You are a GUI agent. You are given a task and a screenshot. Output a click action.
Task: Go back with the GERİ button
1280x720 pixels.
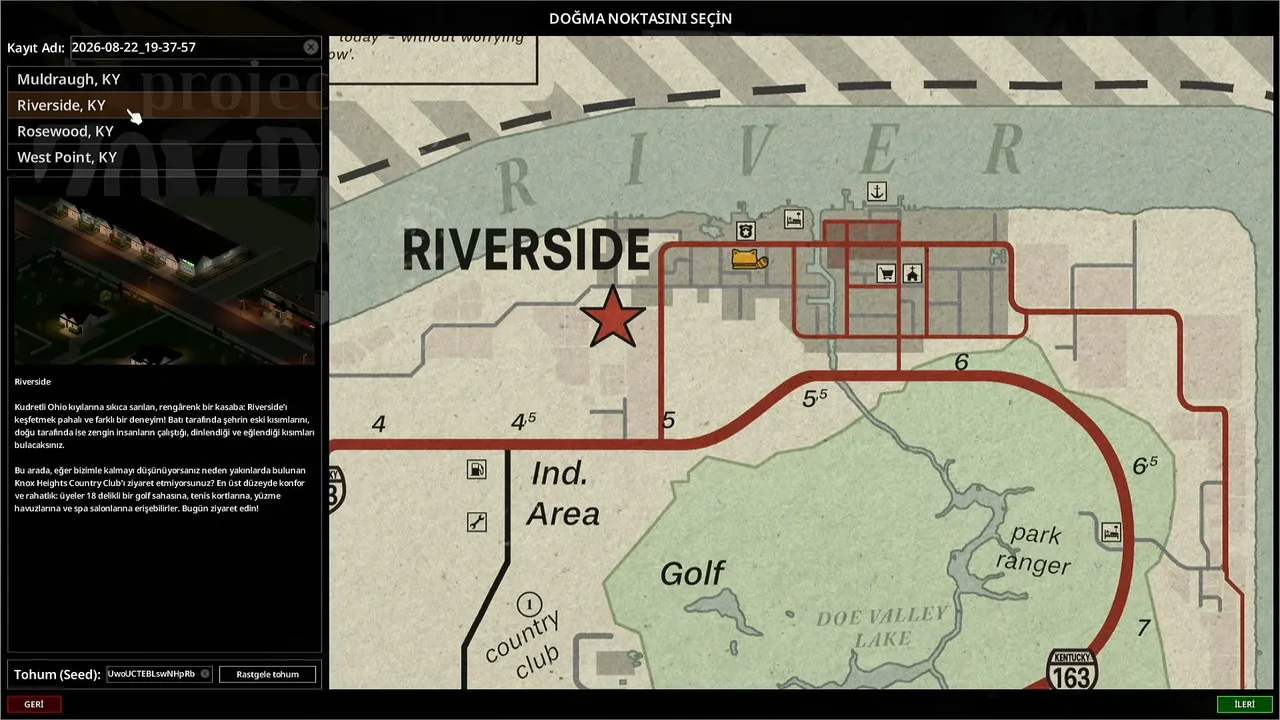click(x=34, y=704)
